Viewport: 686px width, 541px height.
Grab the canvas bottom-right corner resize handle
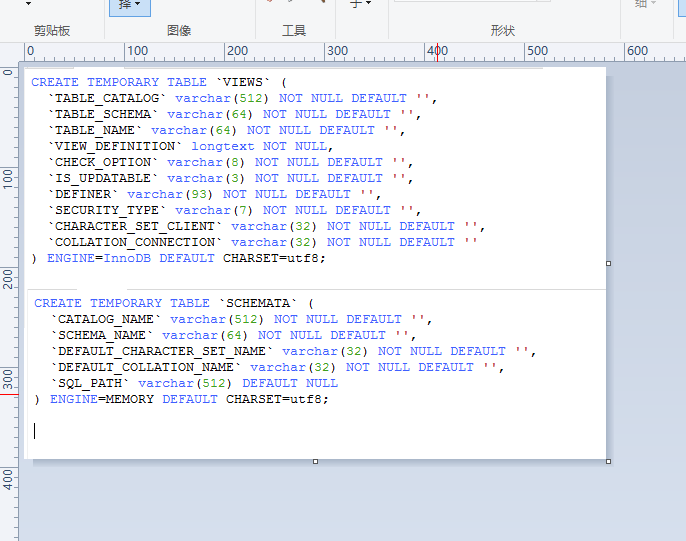coord(609,461)
